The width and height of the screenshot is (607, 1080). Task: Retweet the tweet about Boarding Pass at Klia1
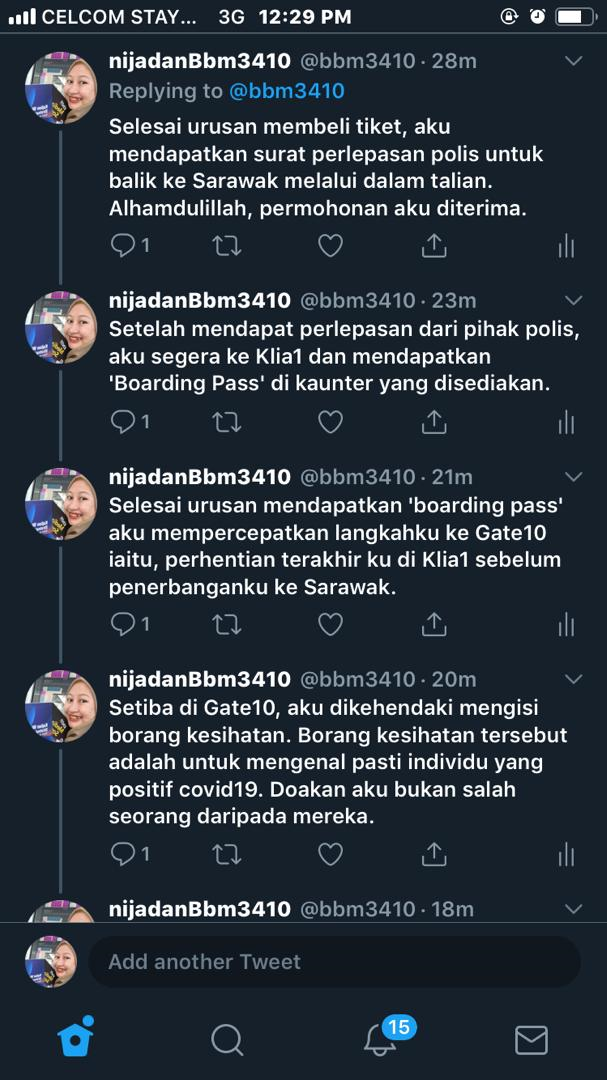[226, 422]
